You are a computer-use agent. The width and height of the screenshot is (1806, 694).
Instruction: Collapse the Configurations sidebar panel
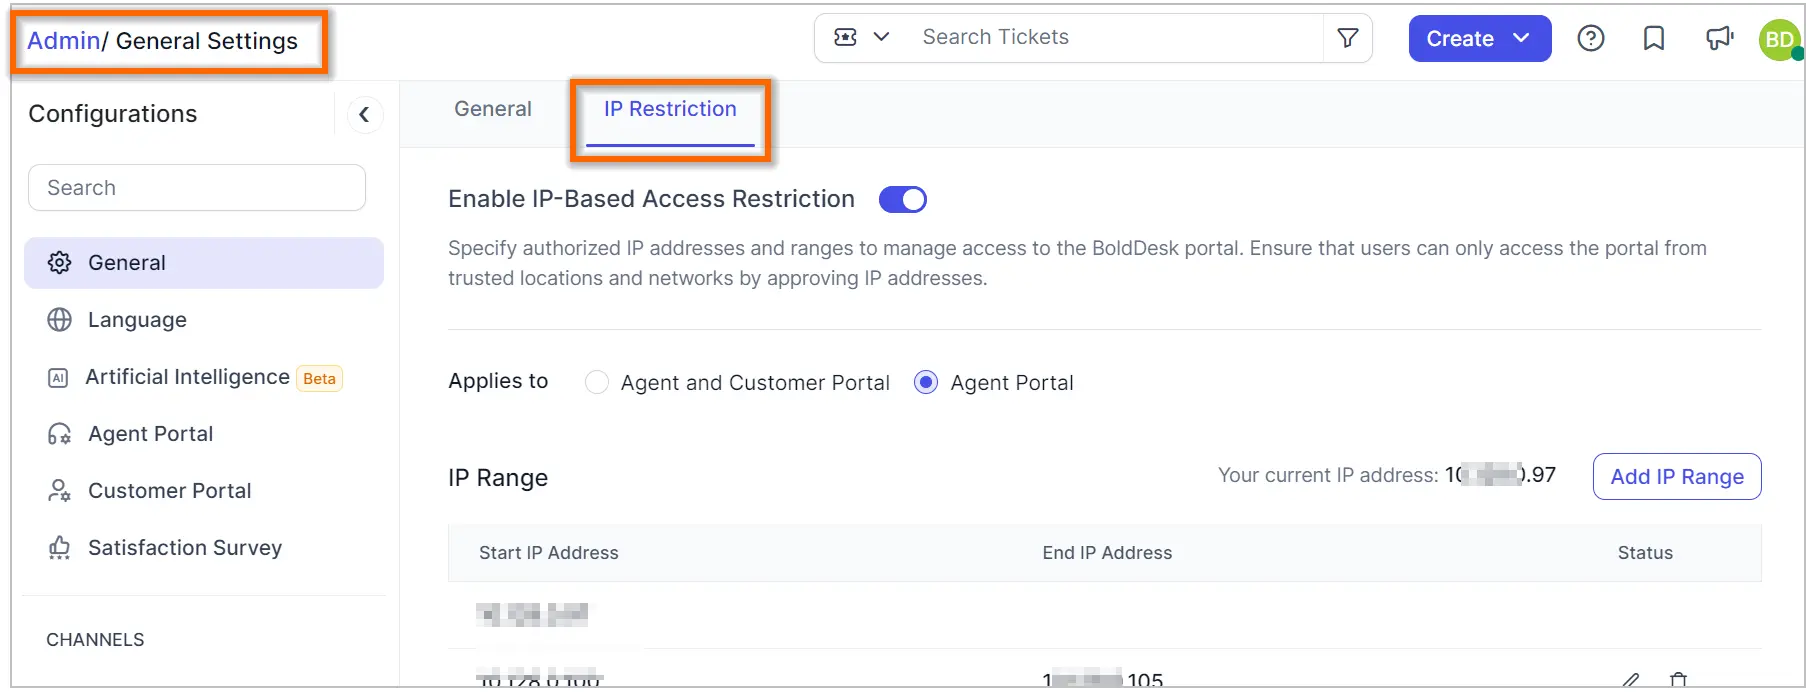(x=364, y=115)
